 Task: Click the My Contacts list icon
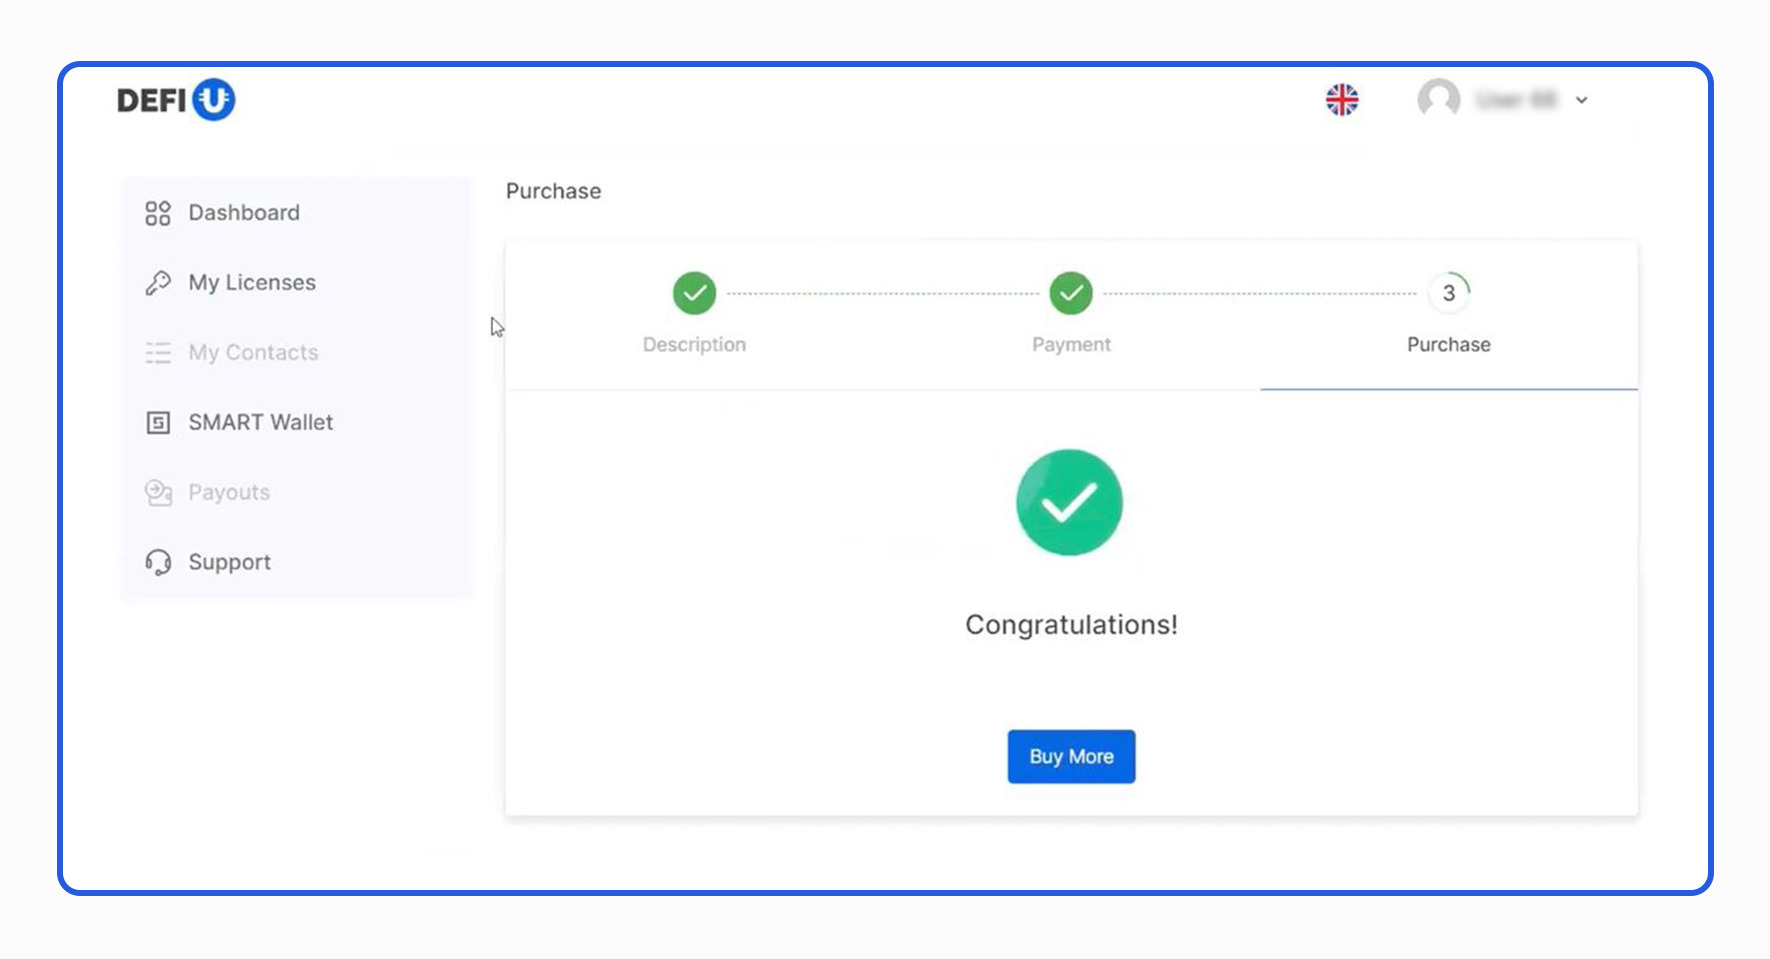pyautogui.click(x=158, y=353)
